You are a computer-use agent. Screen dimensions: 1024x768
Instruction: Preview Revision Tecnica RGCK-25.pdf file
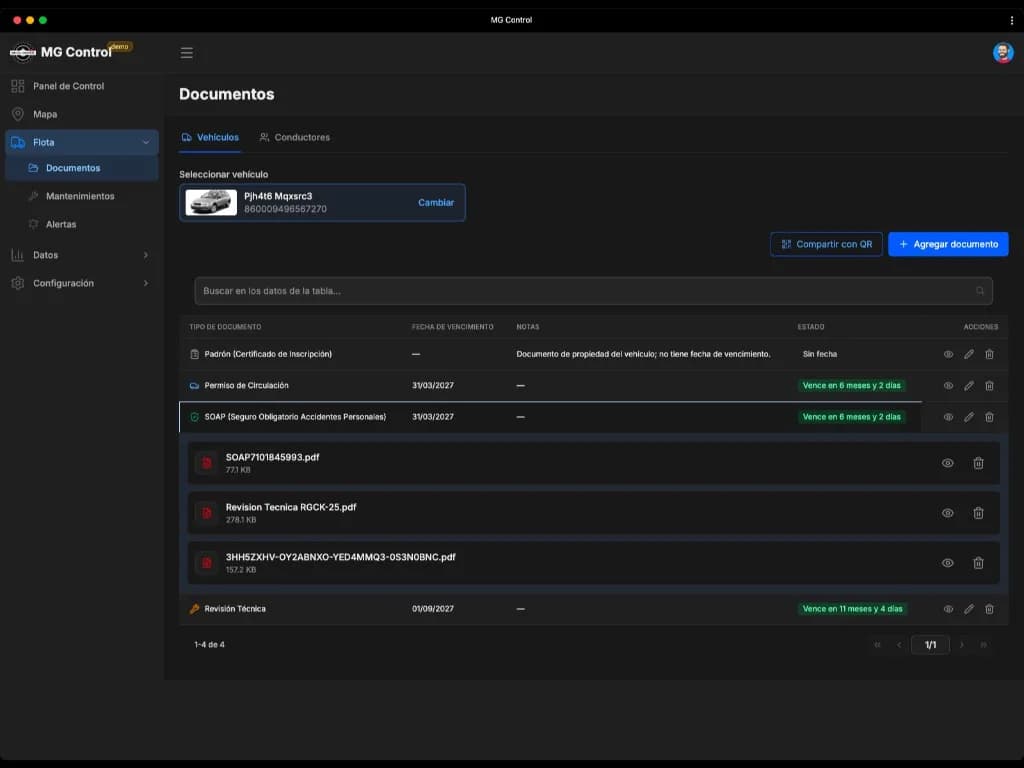(948, 513)
